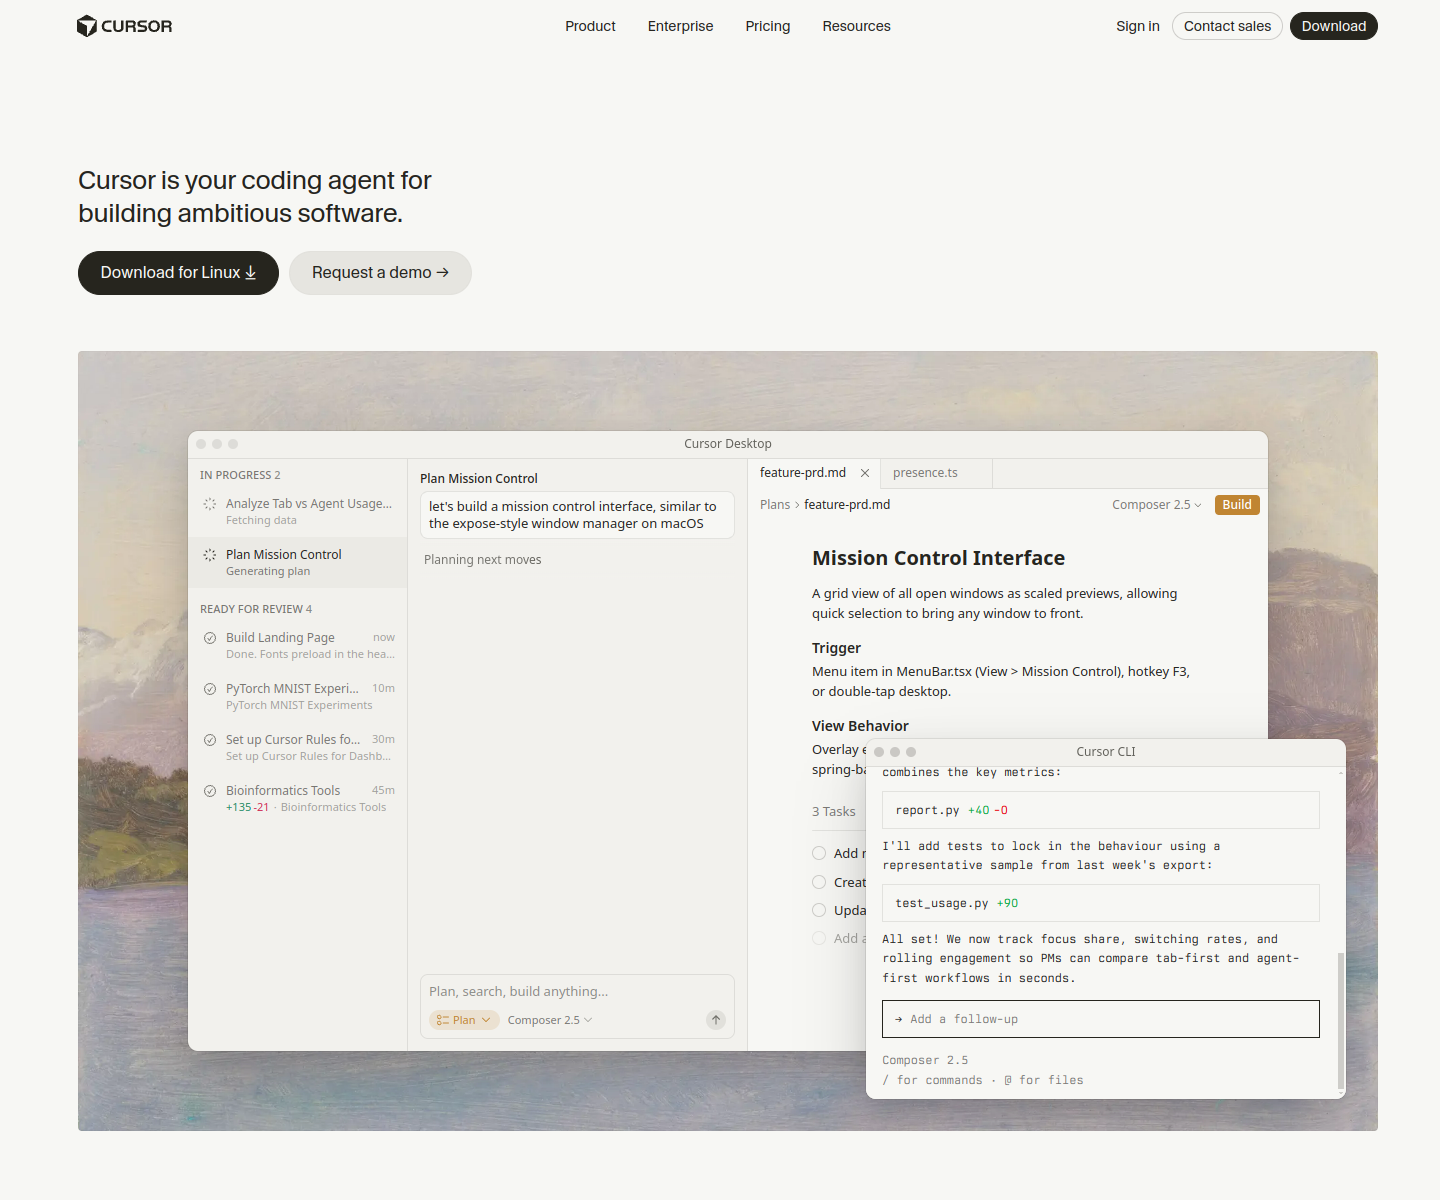Image resolution: width=1440 pixels, height=1200 pixels.
Task: Click the Download for Linux button
Action: [x=178, y=273]
